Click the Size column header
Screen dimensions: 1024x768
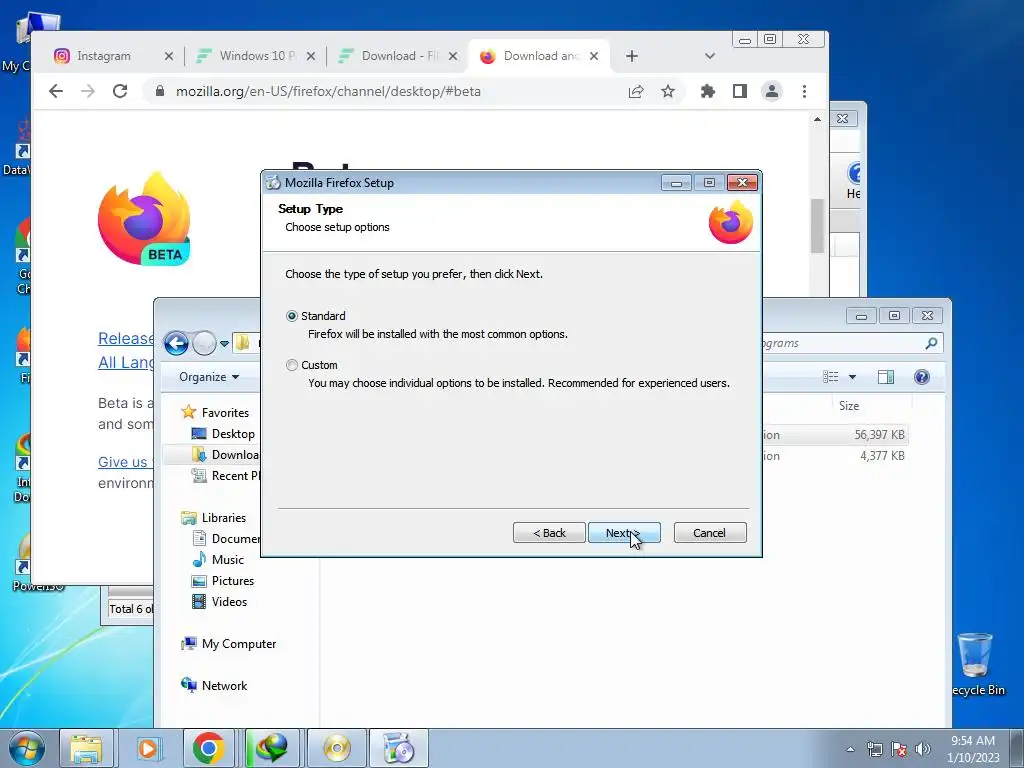848,406
